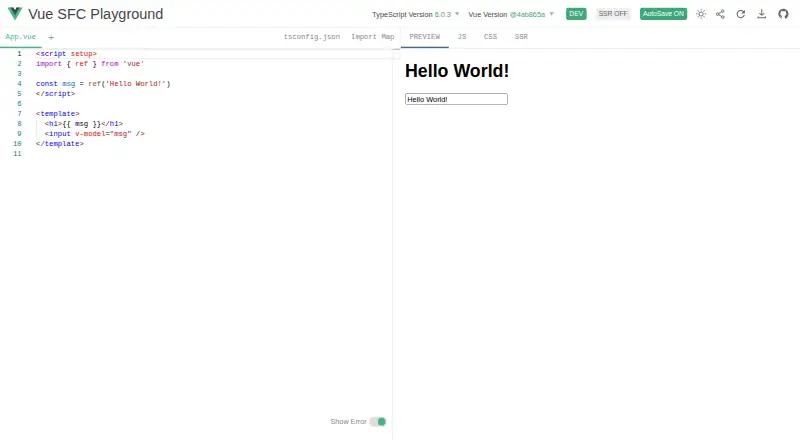Image resolution: width=800 pixels, height=440 pixels.
Task: Open the tsconfig.json tab
Action: click(312, 37)
